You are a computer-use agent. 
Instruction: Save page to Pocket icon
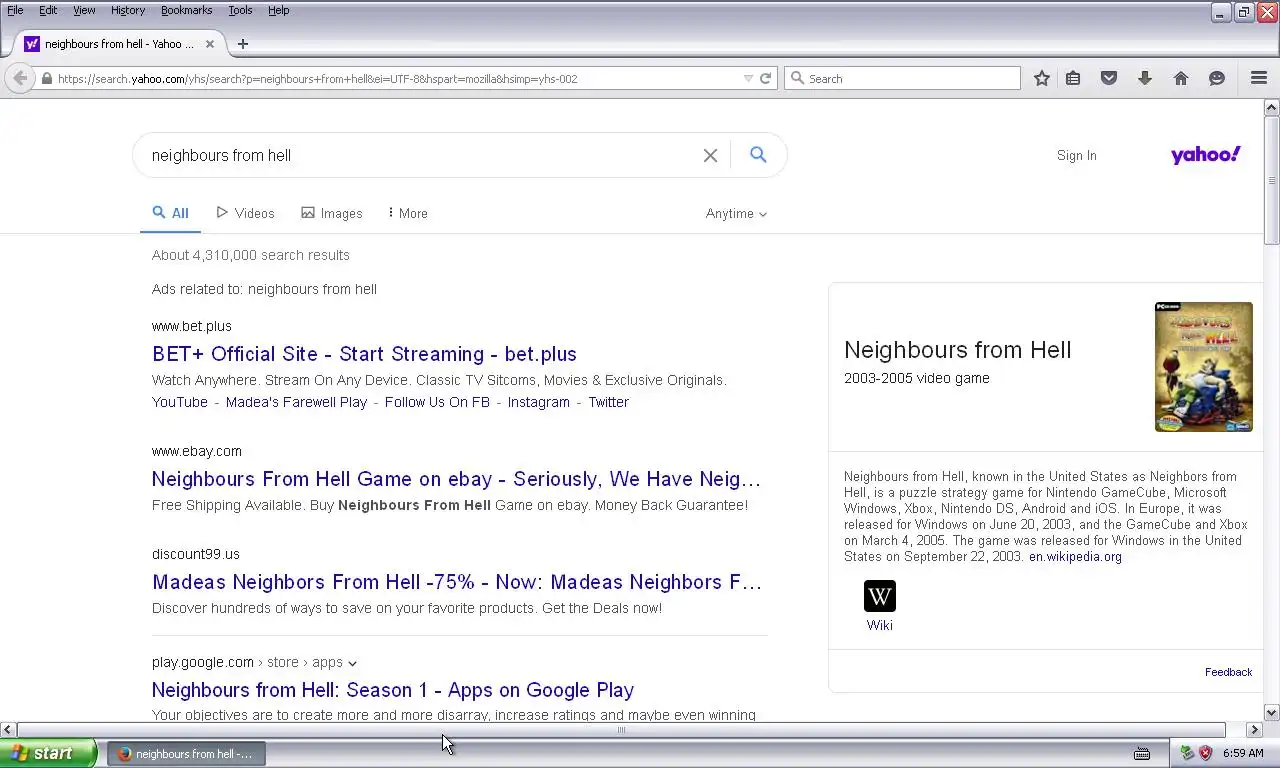click(x=1109, y=78)
